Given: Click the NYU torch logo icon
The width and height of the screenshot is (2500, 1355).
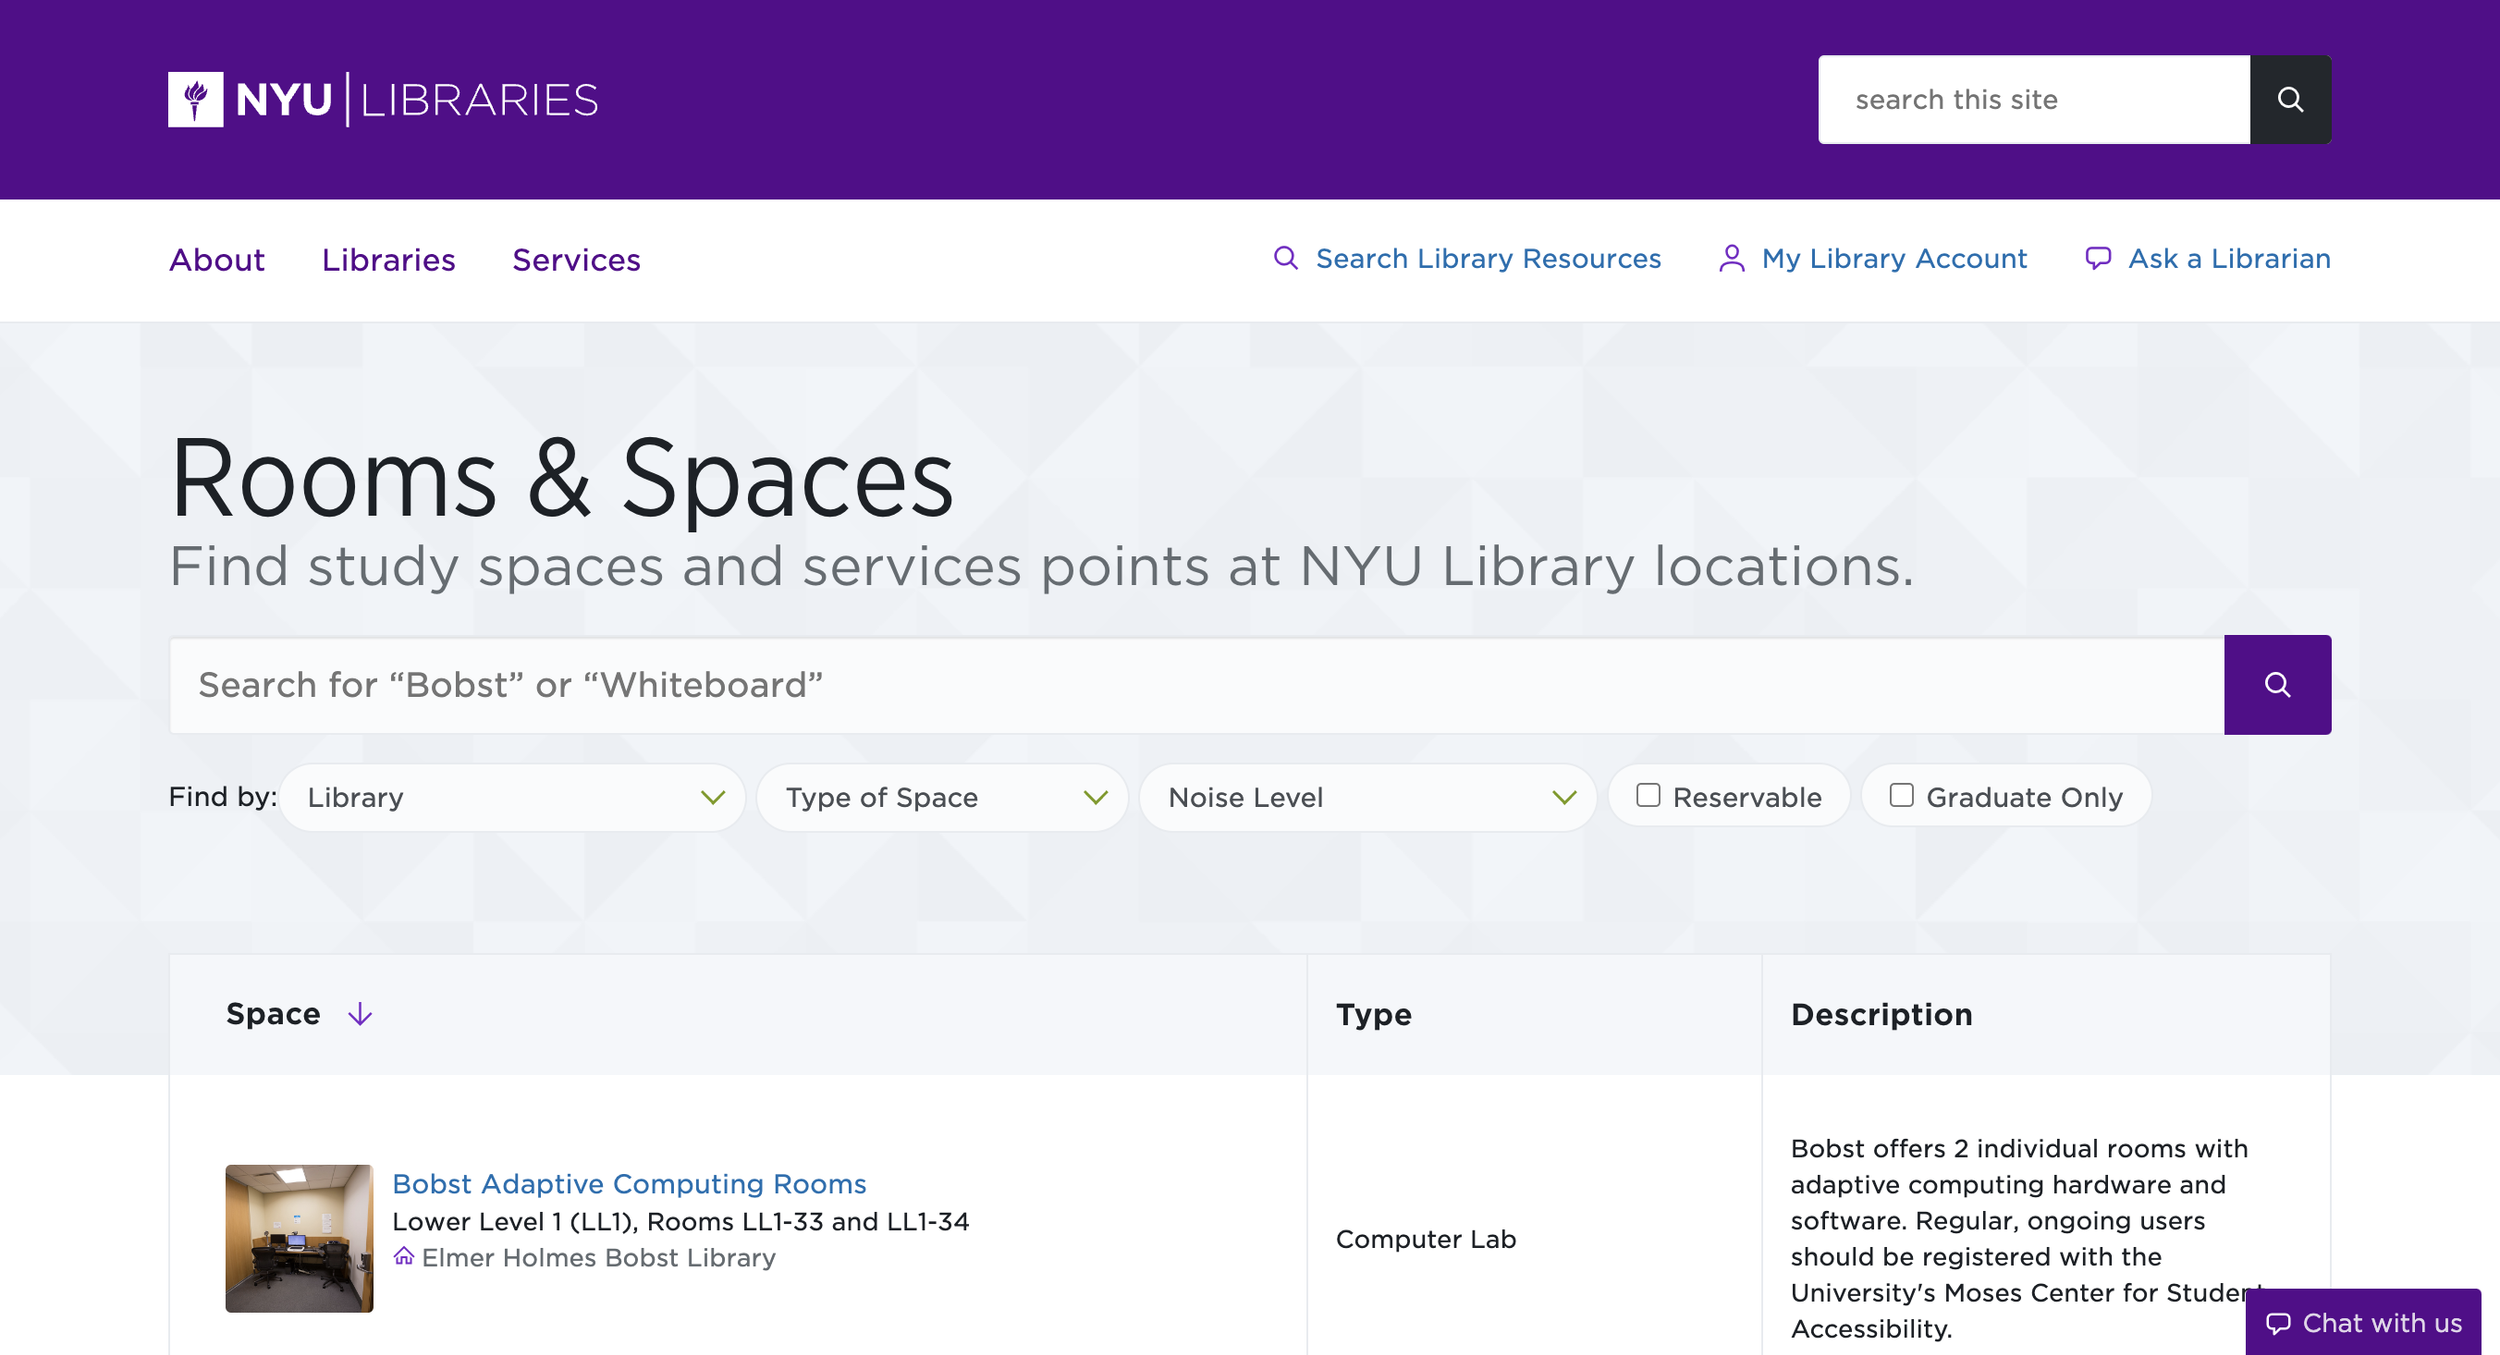Looking at the screenshot, I should point(195,99).
